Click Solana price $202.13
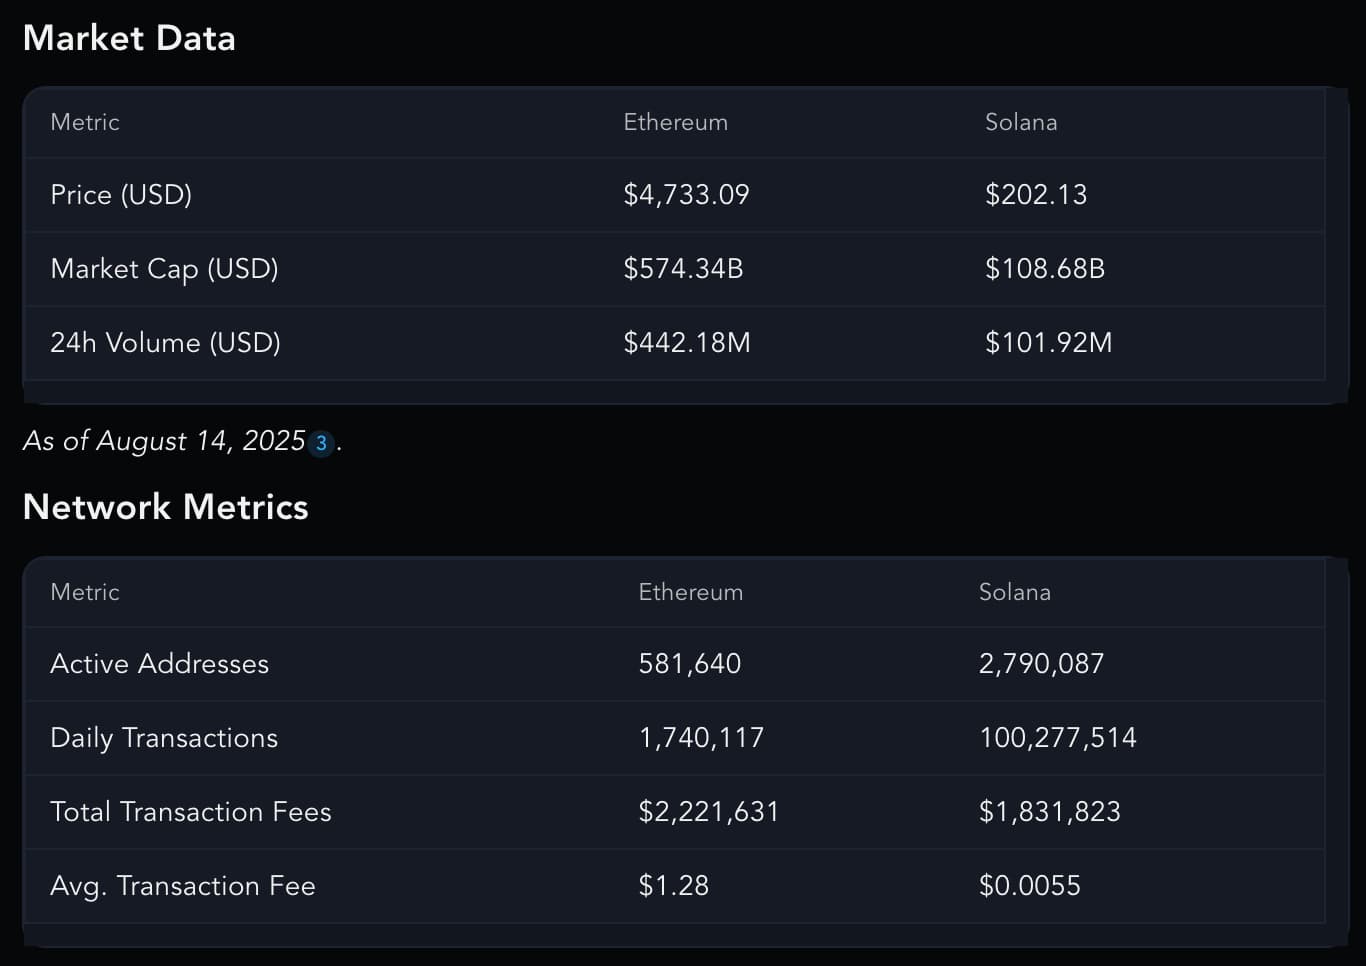Image resolution: width=1366 pixels, height=966 pixels. pyautogui.click(x=1036, y=194)
